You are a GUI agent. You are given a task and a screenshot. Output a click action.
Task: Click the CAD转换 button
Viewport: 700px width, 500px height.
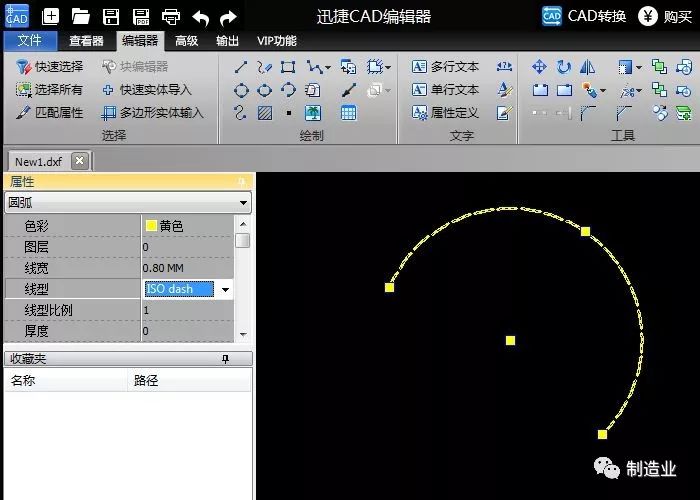pos(584,17)
